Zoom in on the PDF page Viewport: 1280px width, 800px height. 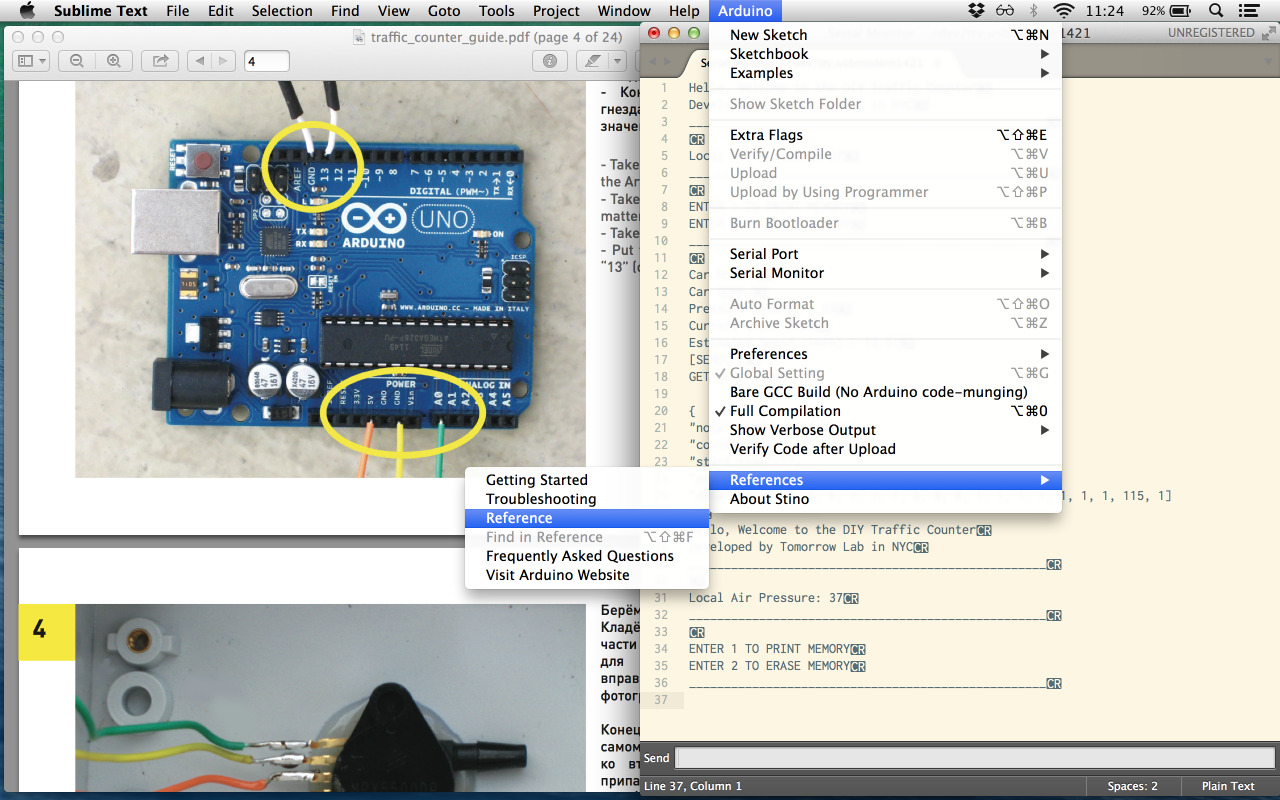pos(113,61)
